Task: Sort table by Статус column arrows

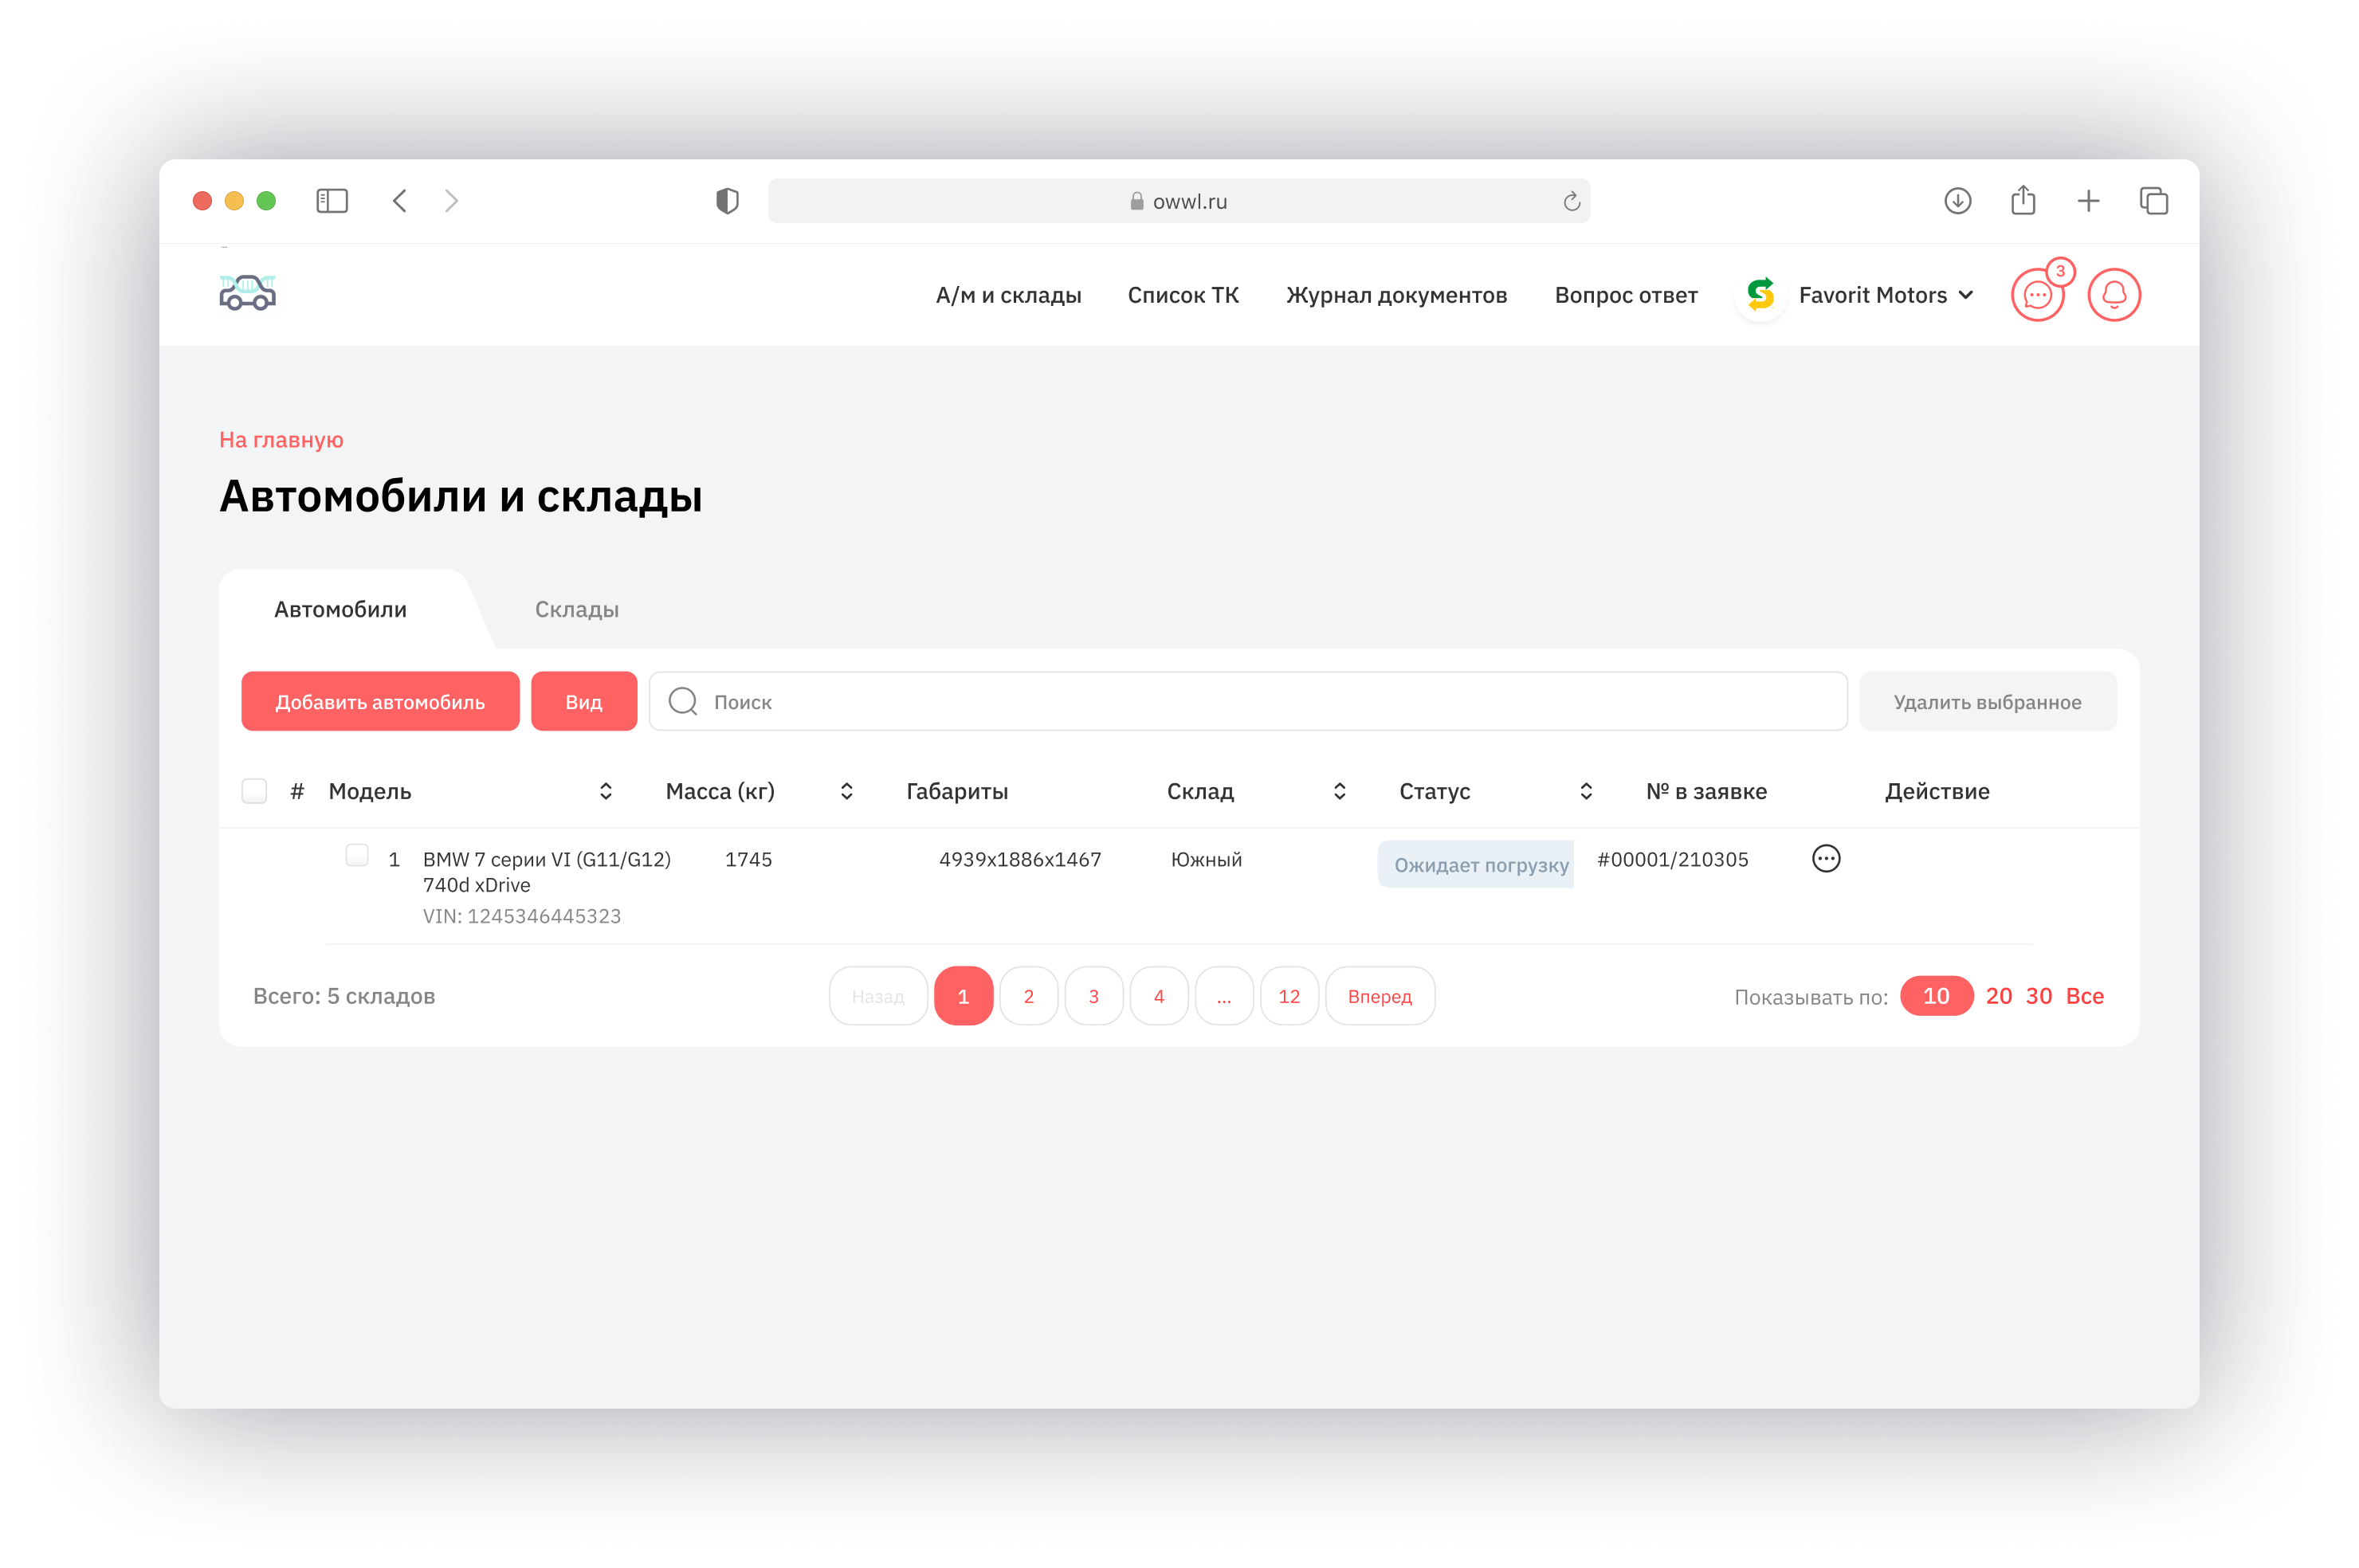Action: coord(1585,791)
